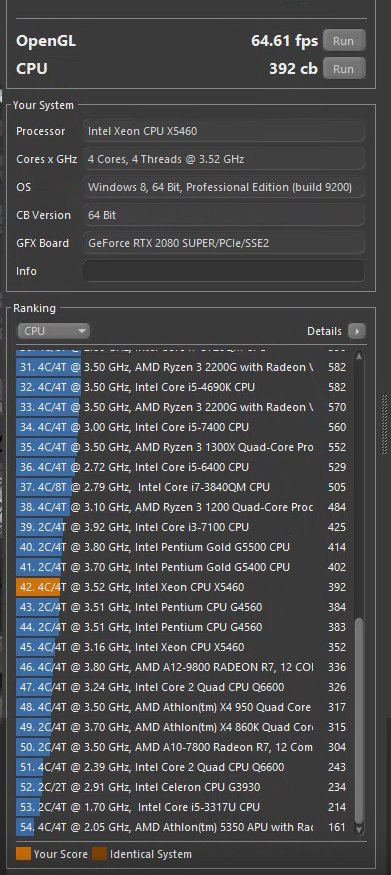Screen dimensions: 391x875
Task: Click the Processor field Intel Xeon X5460
Action: coord(224,132)
